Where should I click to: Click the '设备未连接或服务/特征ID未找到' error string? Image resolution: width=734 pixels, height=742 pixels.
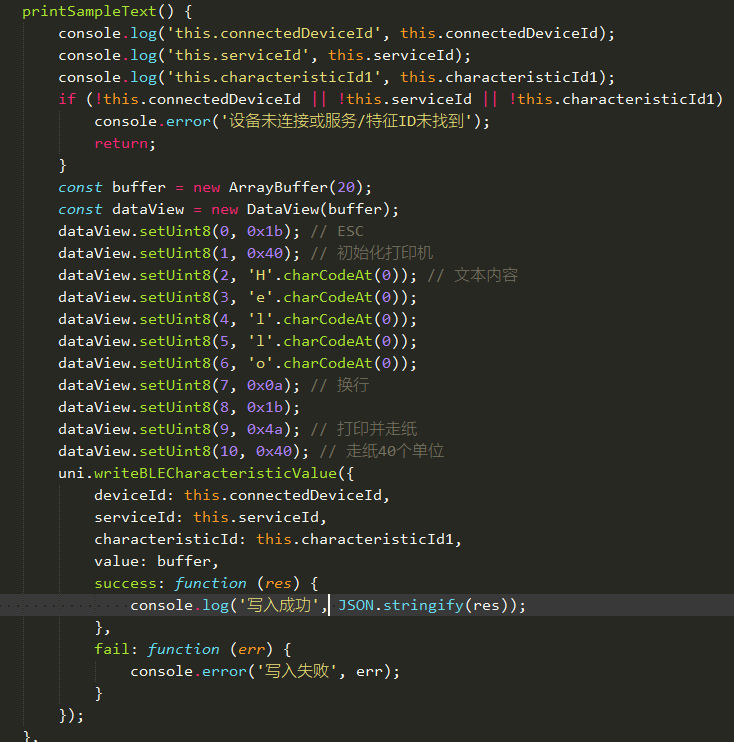pyautogui.click(x=345, y=121)
